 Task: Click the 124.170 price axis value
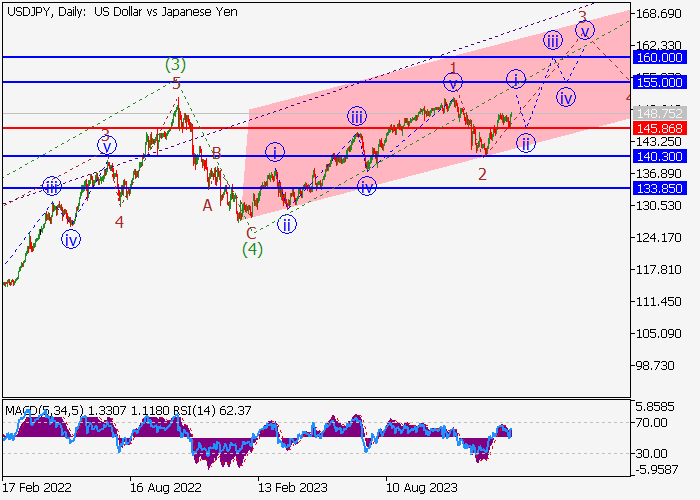click(659, 238)
